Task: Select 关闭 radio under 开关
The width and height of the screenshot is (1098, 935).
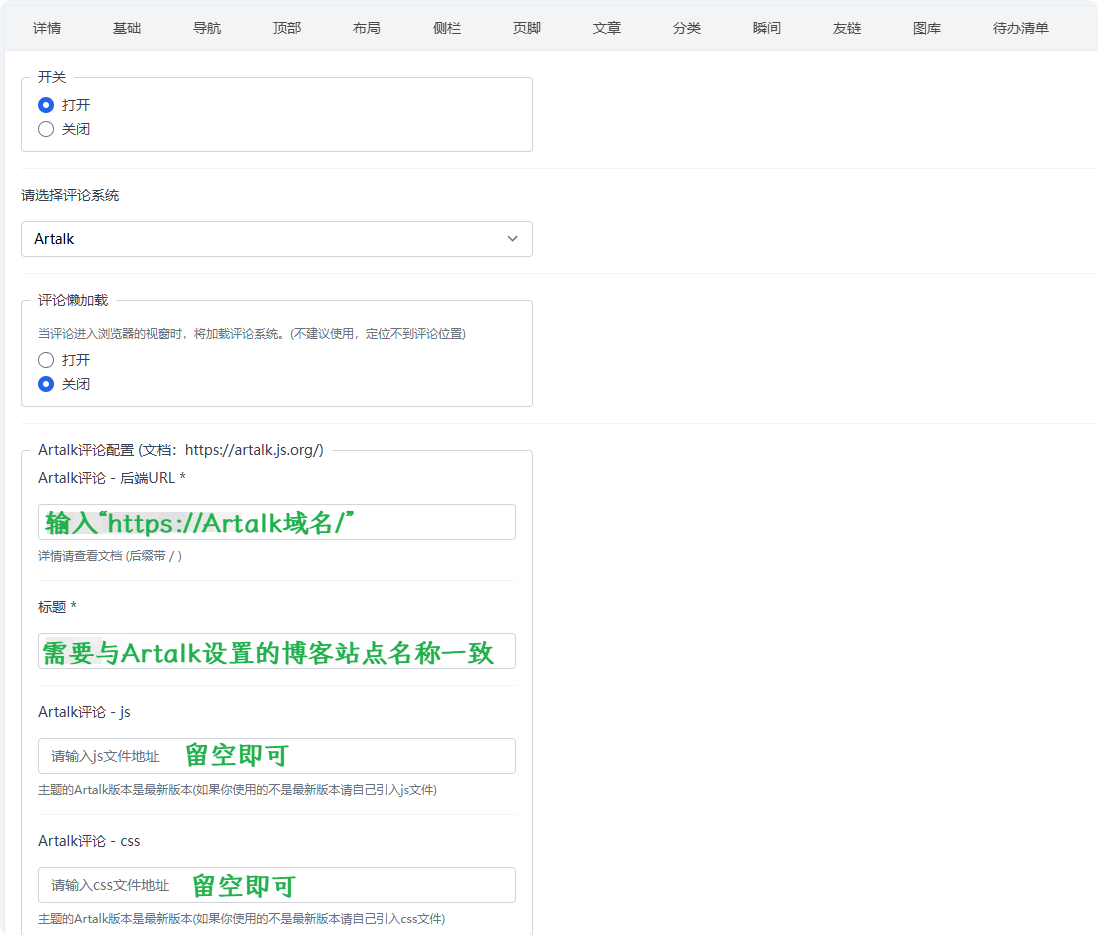Action: pyautogui.click(x=46, y=129)
